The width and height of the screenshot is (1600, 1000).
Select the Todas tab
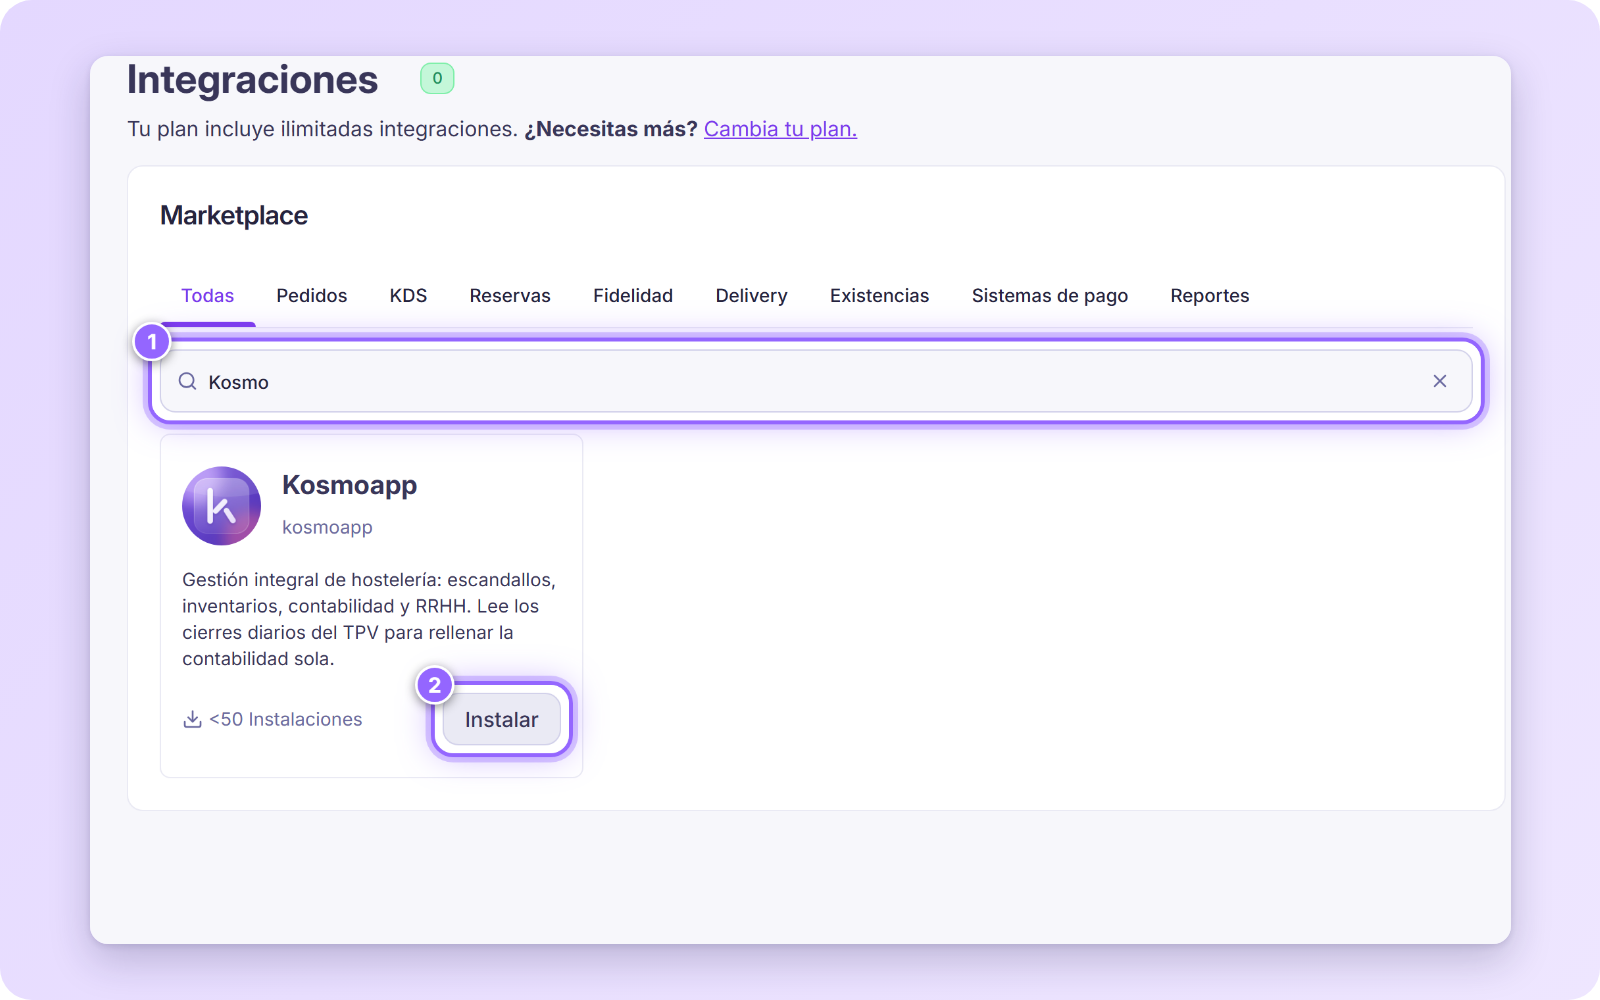[x=207, y=296]
